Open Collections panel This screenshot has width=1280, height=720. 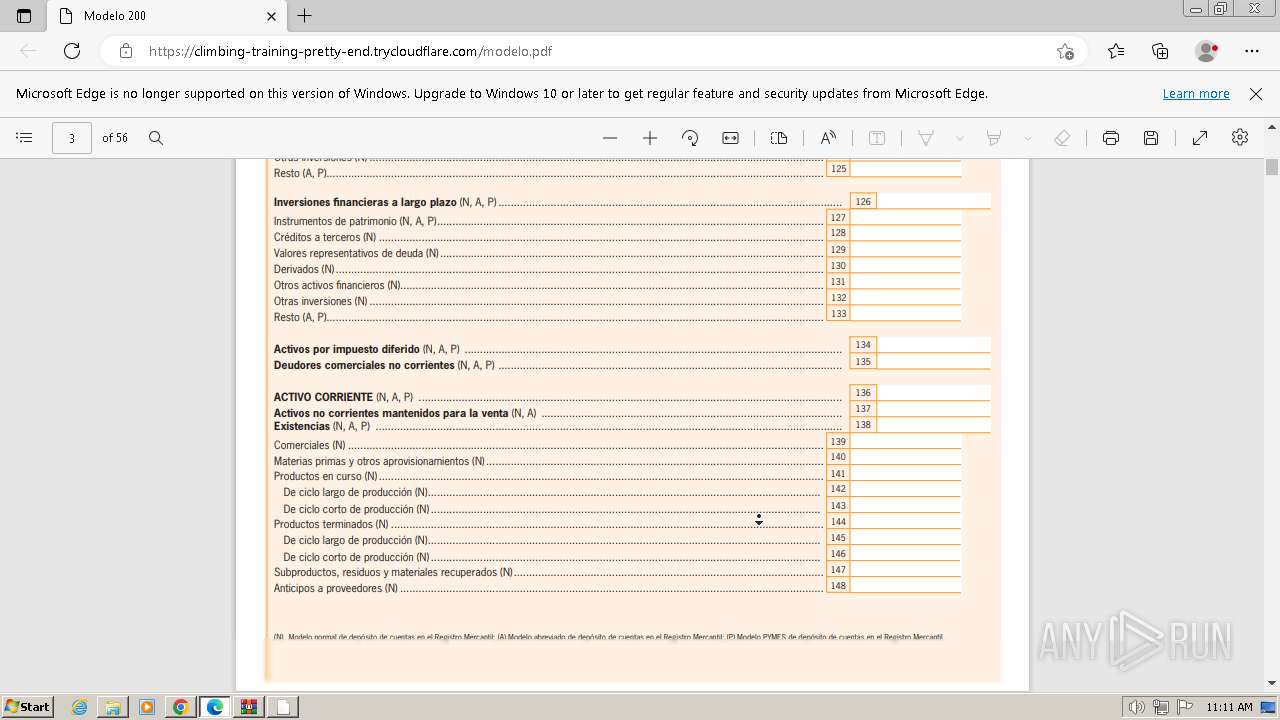1160,51
